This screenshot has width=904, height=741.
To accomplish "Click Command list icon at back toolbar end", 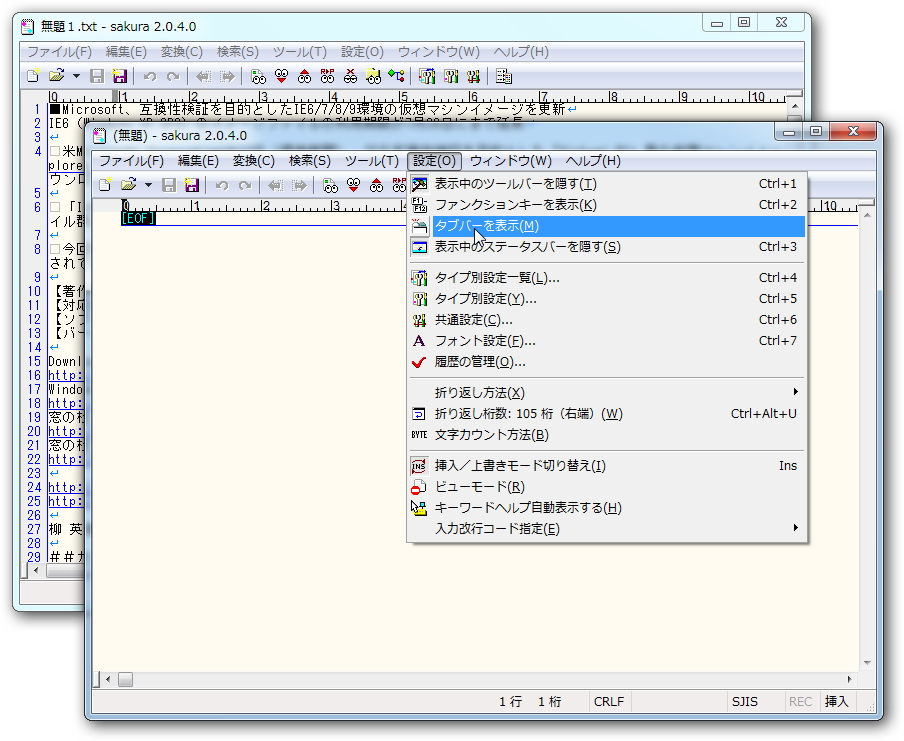I will pyautogui.click(x=504, y=76).
